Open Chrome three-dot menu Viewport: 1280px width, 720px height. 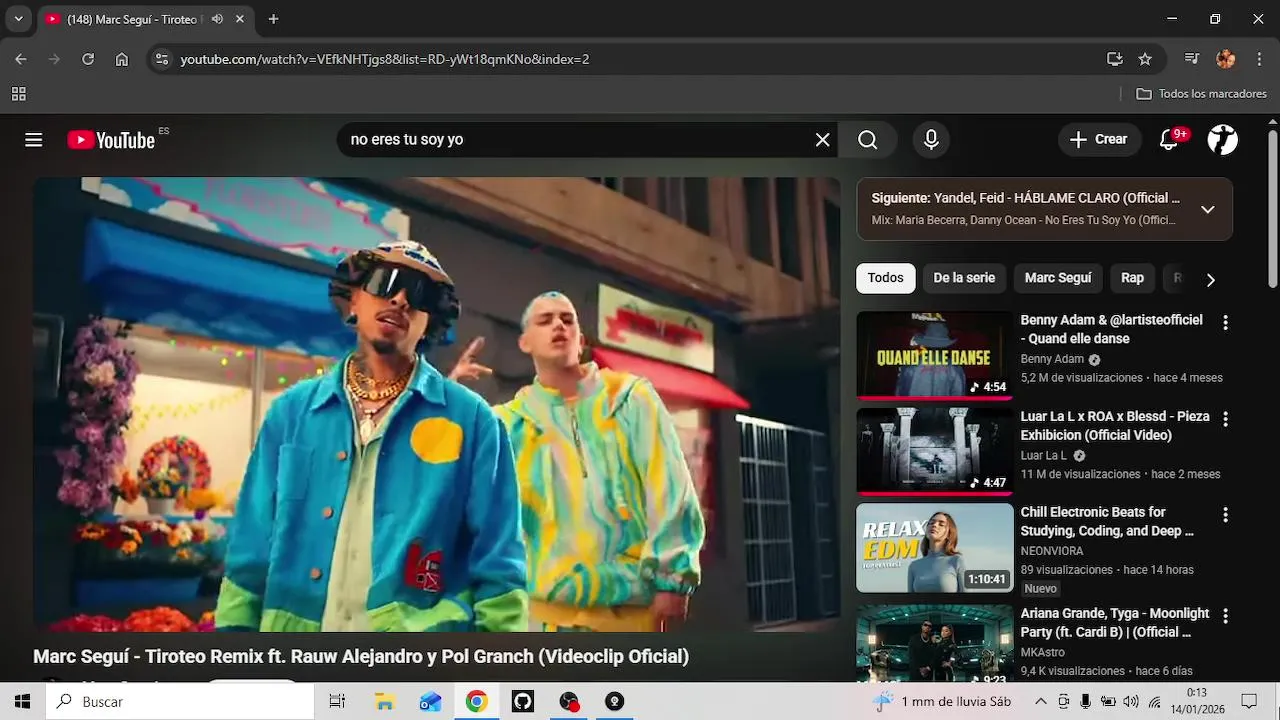pyautogui.click(x=1259, y=59)
